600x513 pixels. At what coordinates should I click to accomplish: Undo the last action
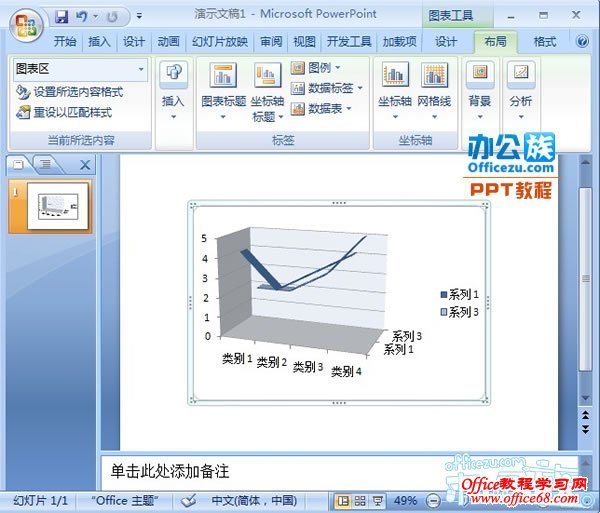(81, 16)
